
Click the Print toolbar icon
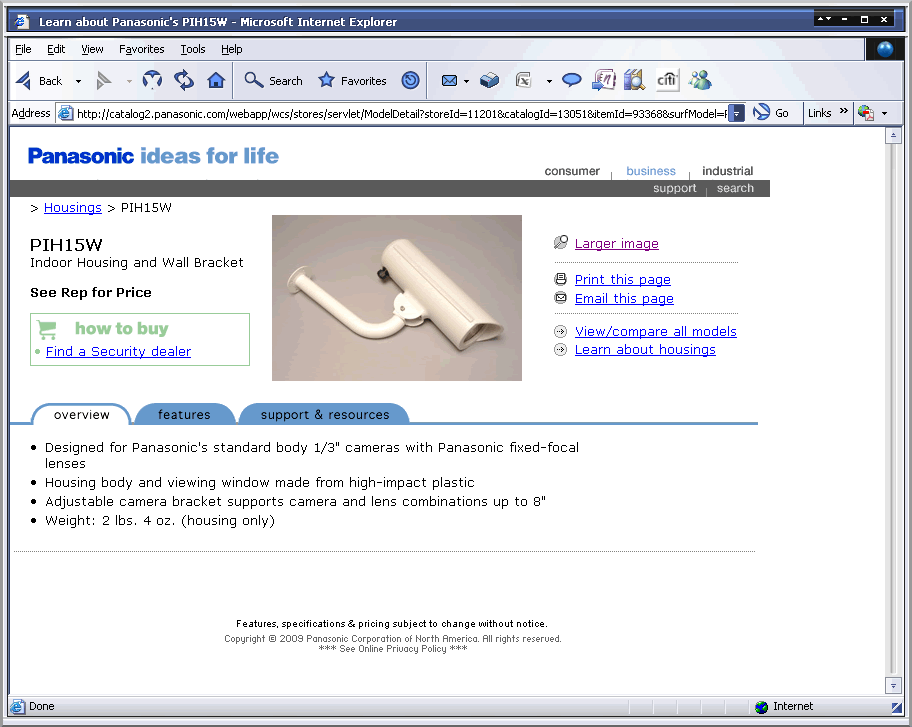(x=489, y=80)
